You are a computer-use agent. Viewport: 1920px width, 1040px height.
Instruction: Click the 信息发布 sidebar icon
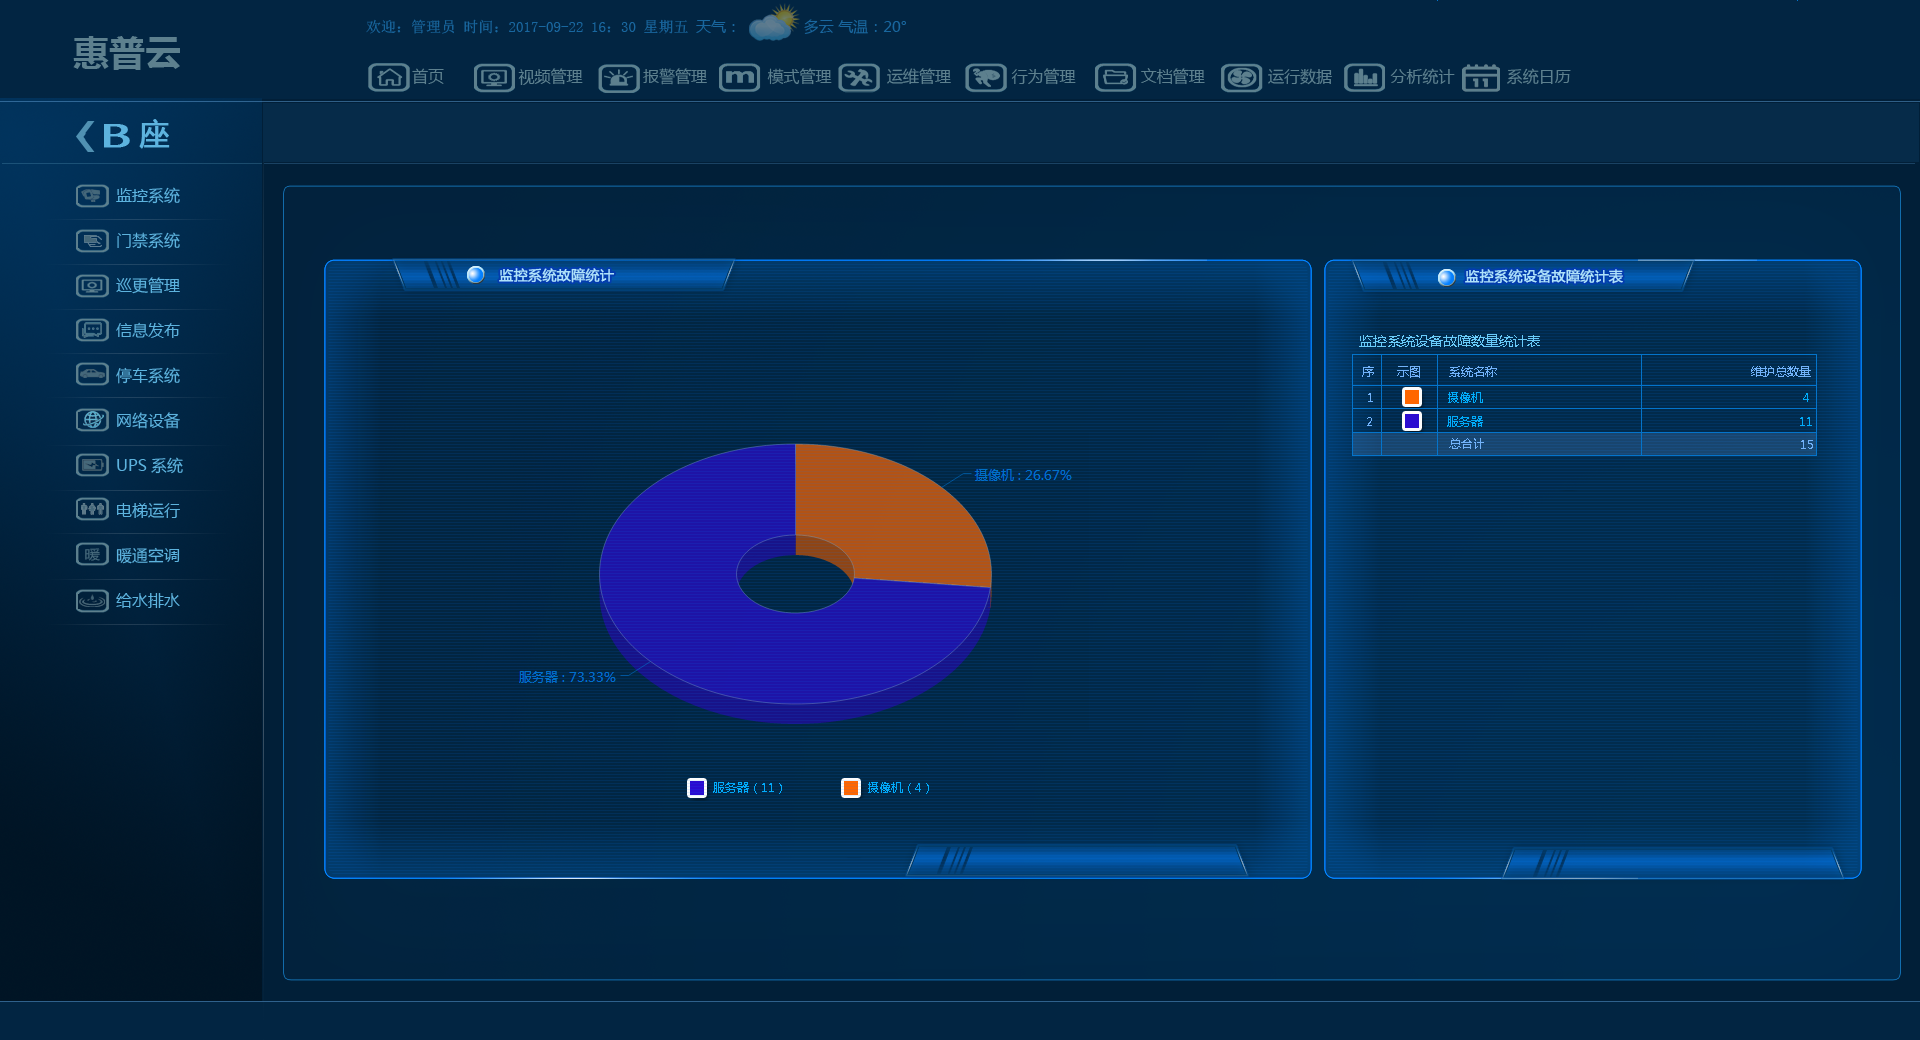tap(92, 330)
